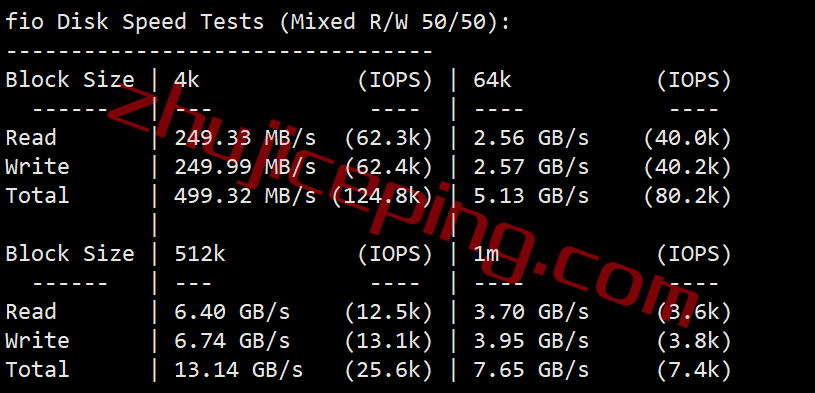Click 64k read speed 2.56 GB/s

(531, 138)
